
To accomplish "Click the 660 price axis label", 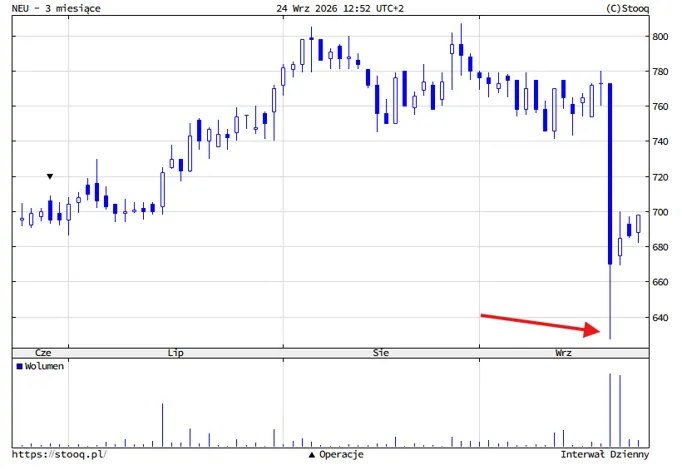I will 660,282.
